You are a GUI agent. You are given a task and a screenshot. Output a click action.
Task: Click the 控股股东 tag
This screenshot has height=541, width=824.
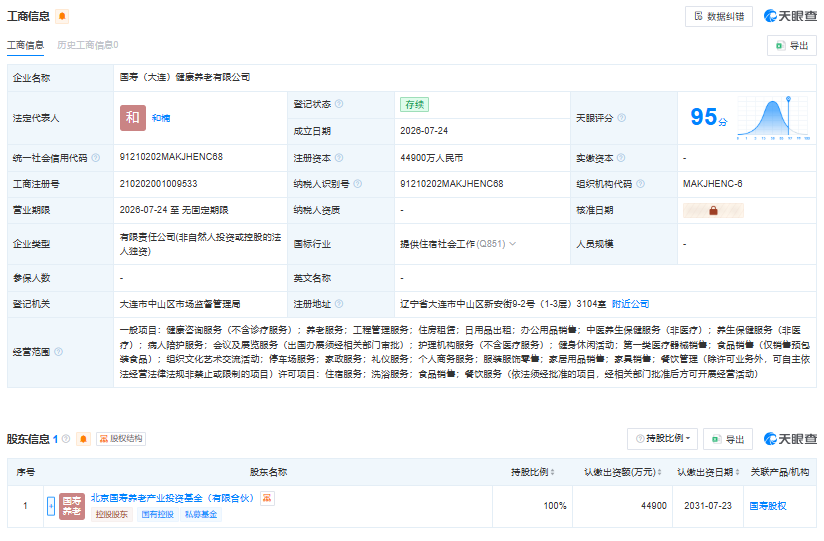pos(111,514)
